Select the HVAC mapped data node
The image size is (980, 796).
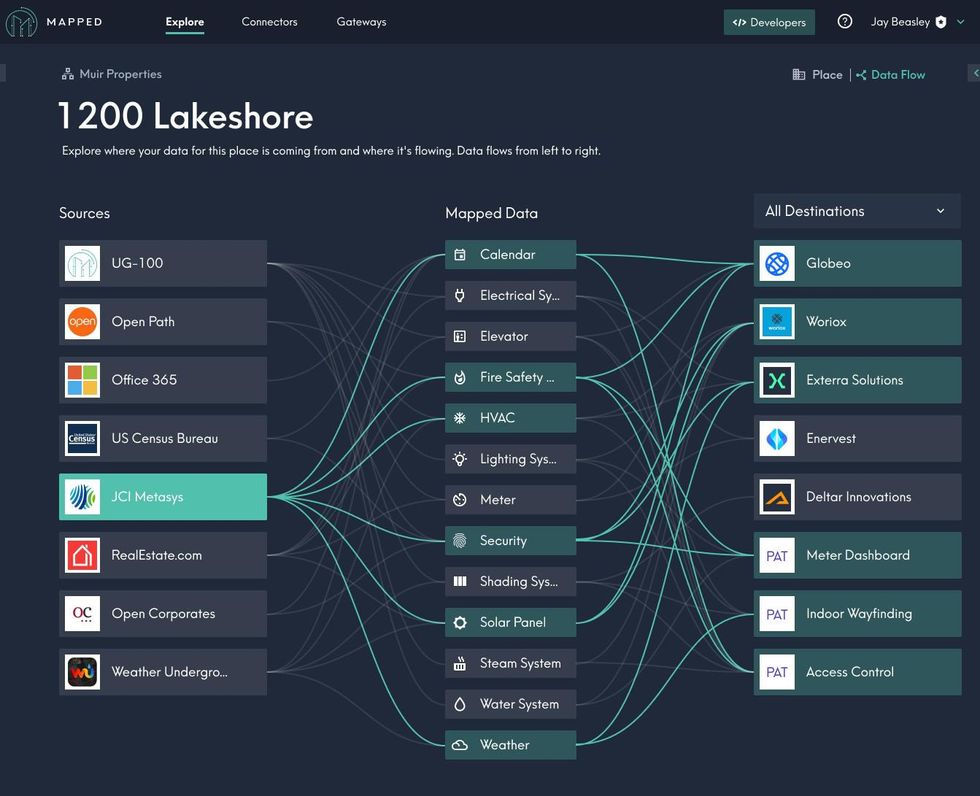[511, 418]
